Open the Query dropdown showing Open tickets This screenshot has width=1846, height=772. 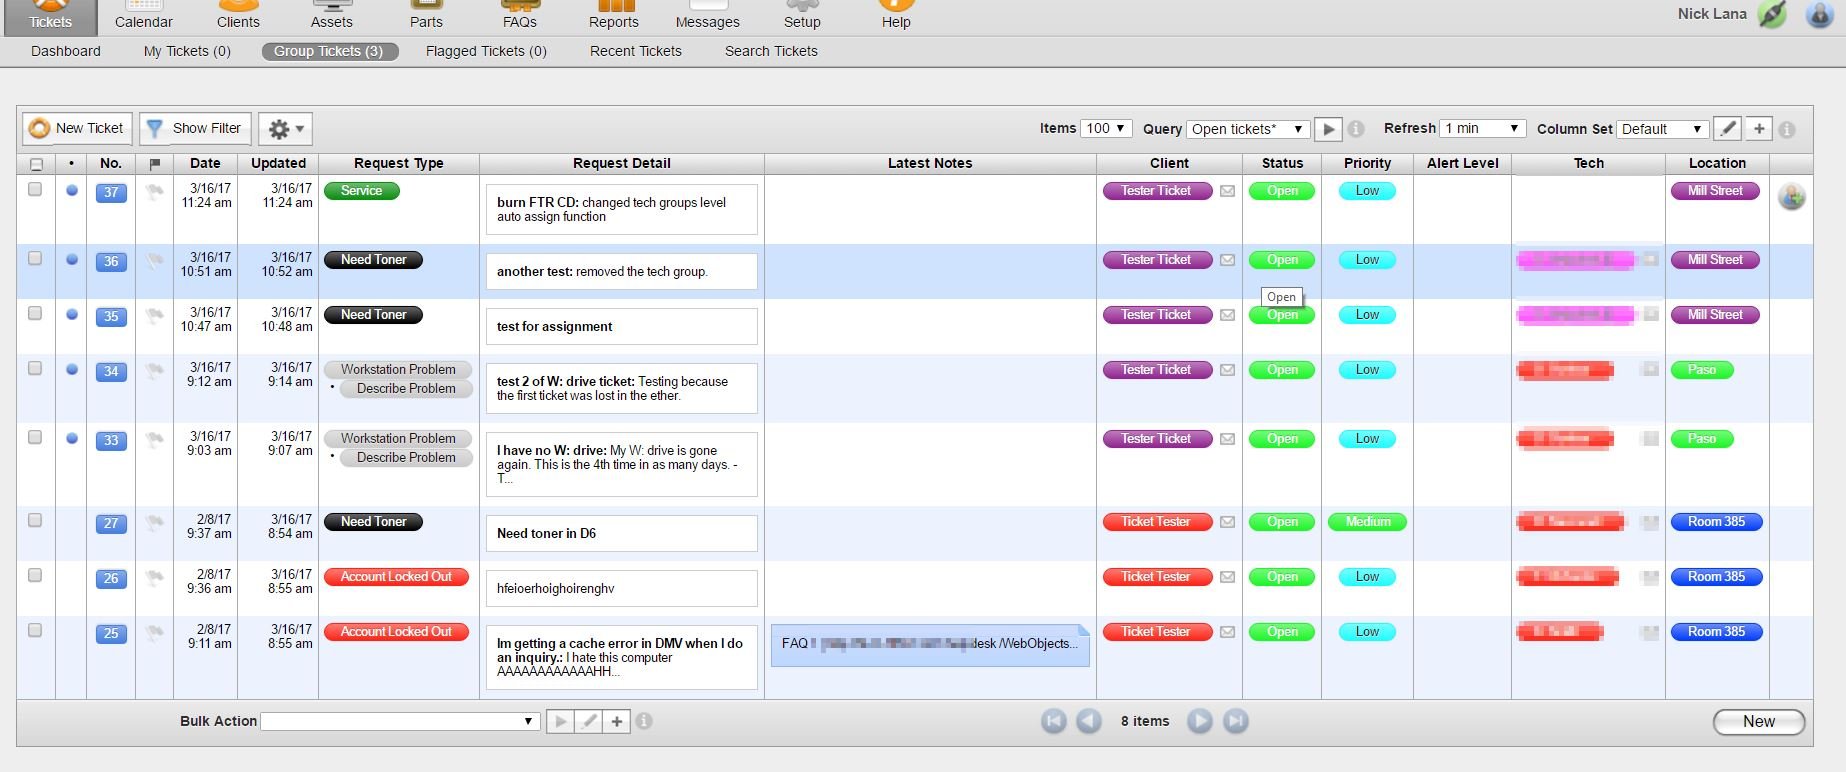pos(1247,129)
